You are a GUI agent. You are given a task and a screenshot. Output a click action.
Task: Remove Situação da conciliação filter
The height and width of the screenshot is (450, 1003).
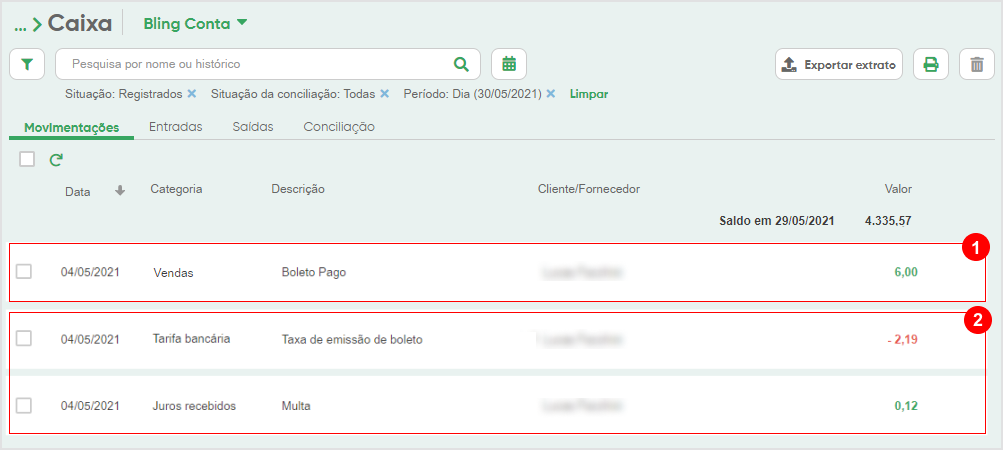coord(384,94)
